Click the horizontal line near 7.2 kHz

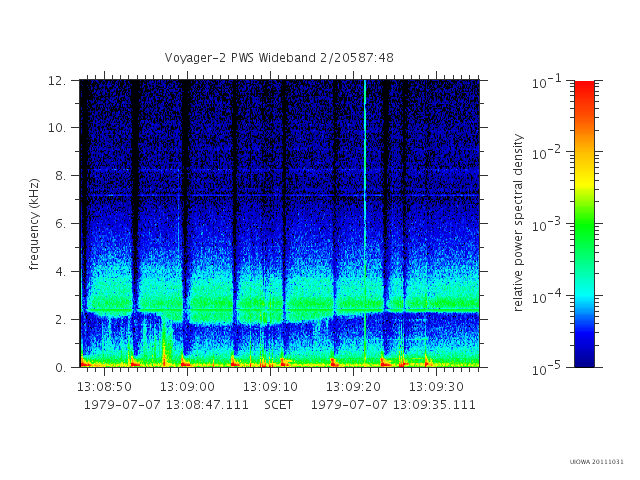pos(280,196)
